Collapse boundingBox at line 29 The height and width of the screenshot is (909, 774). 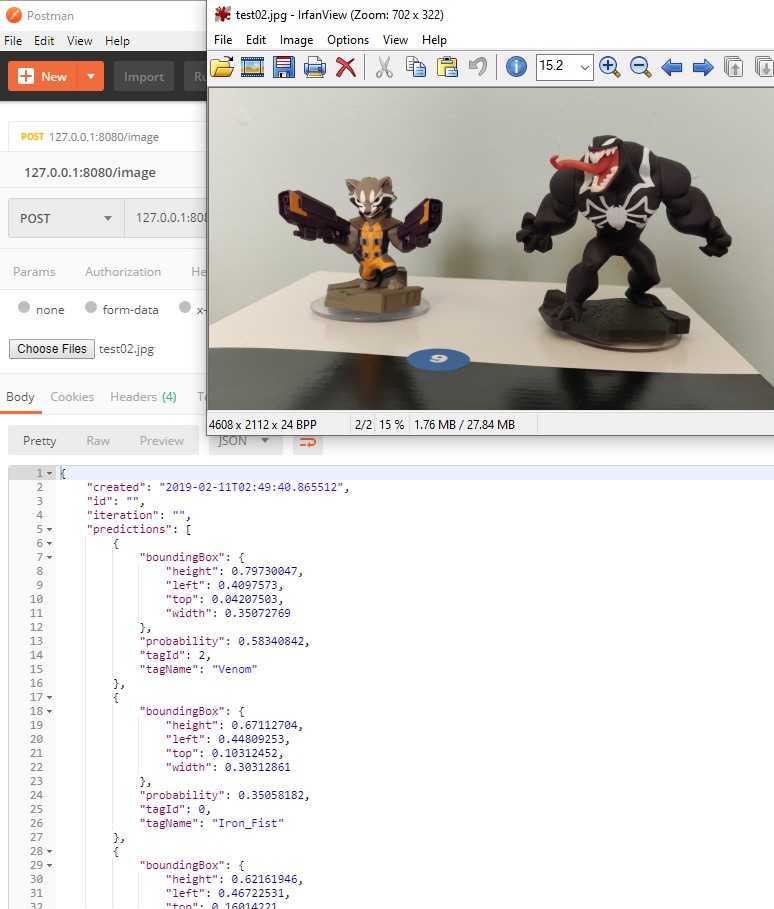pyautogui.click(x=49, y=865)
